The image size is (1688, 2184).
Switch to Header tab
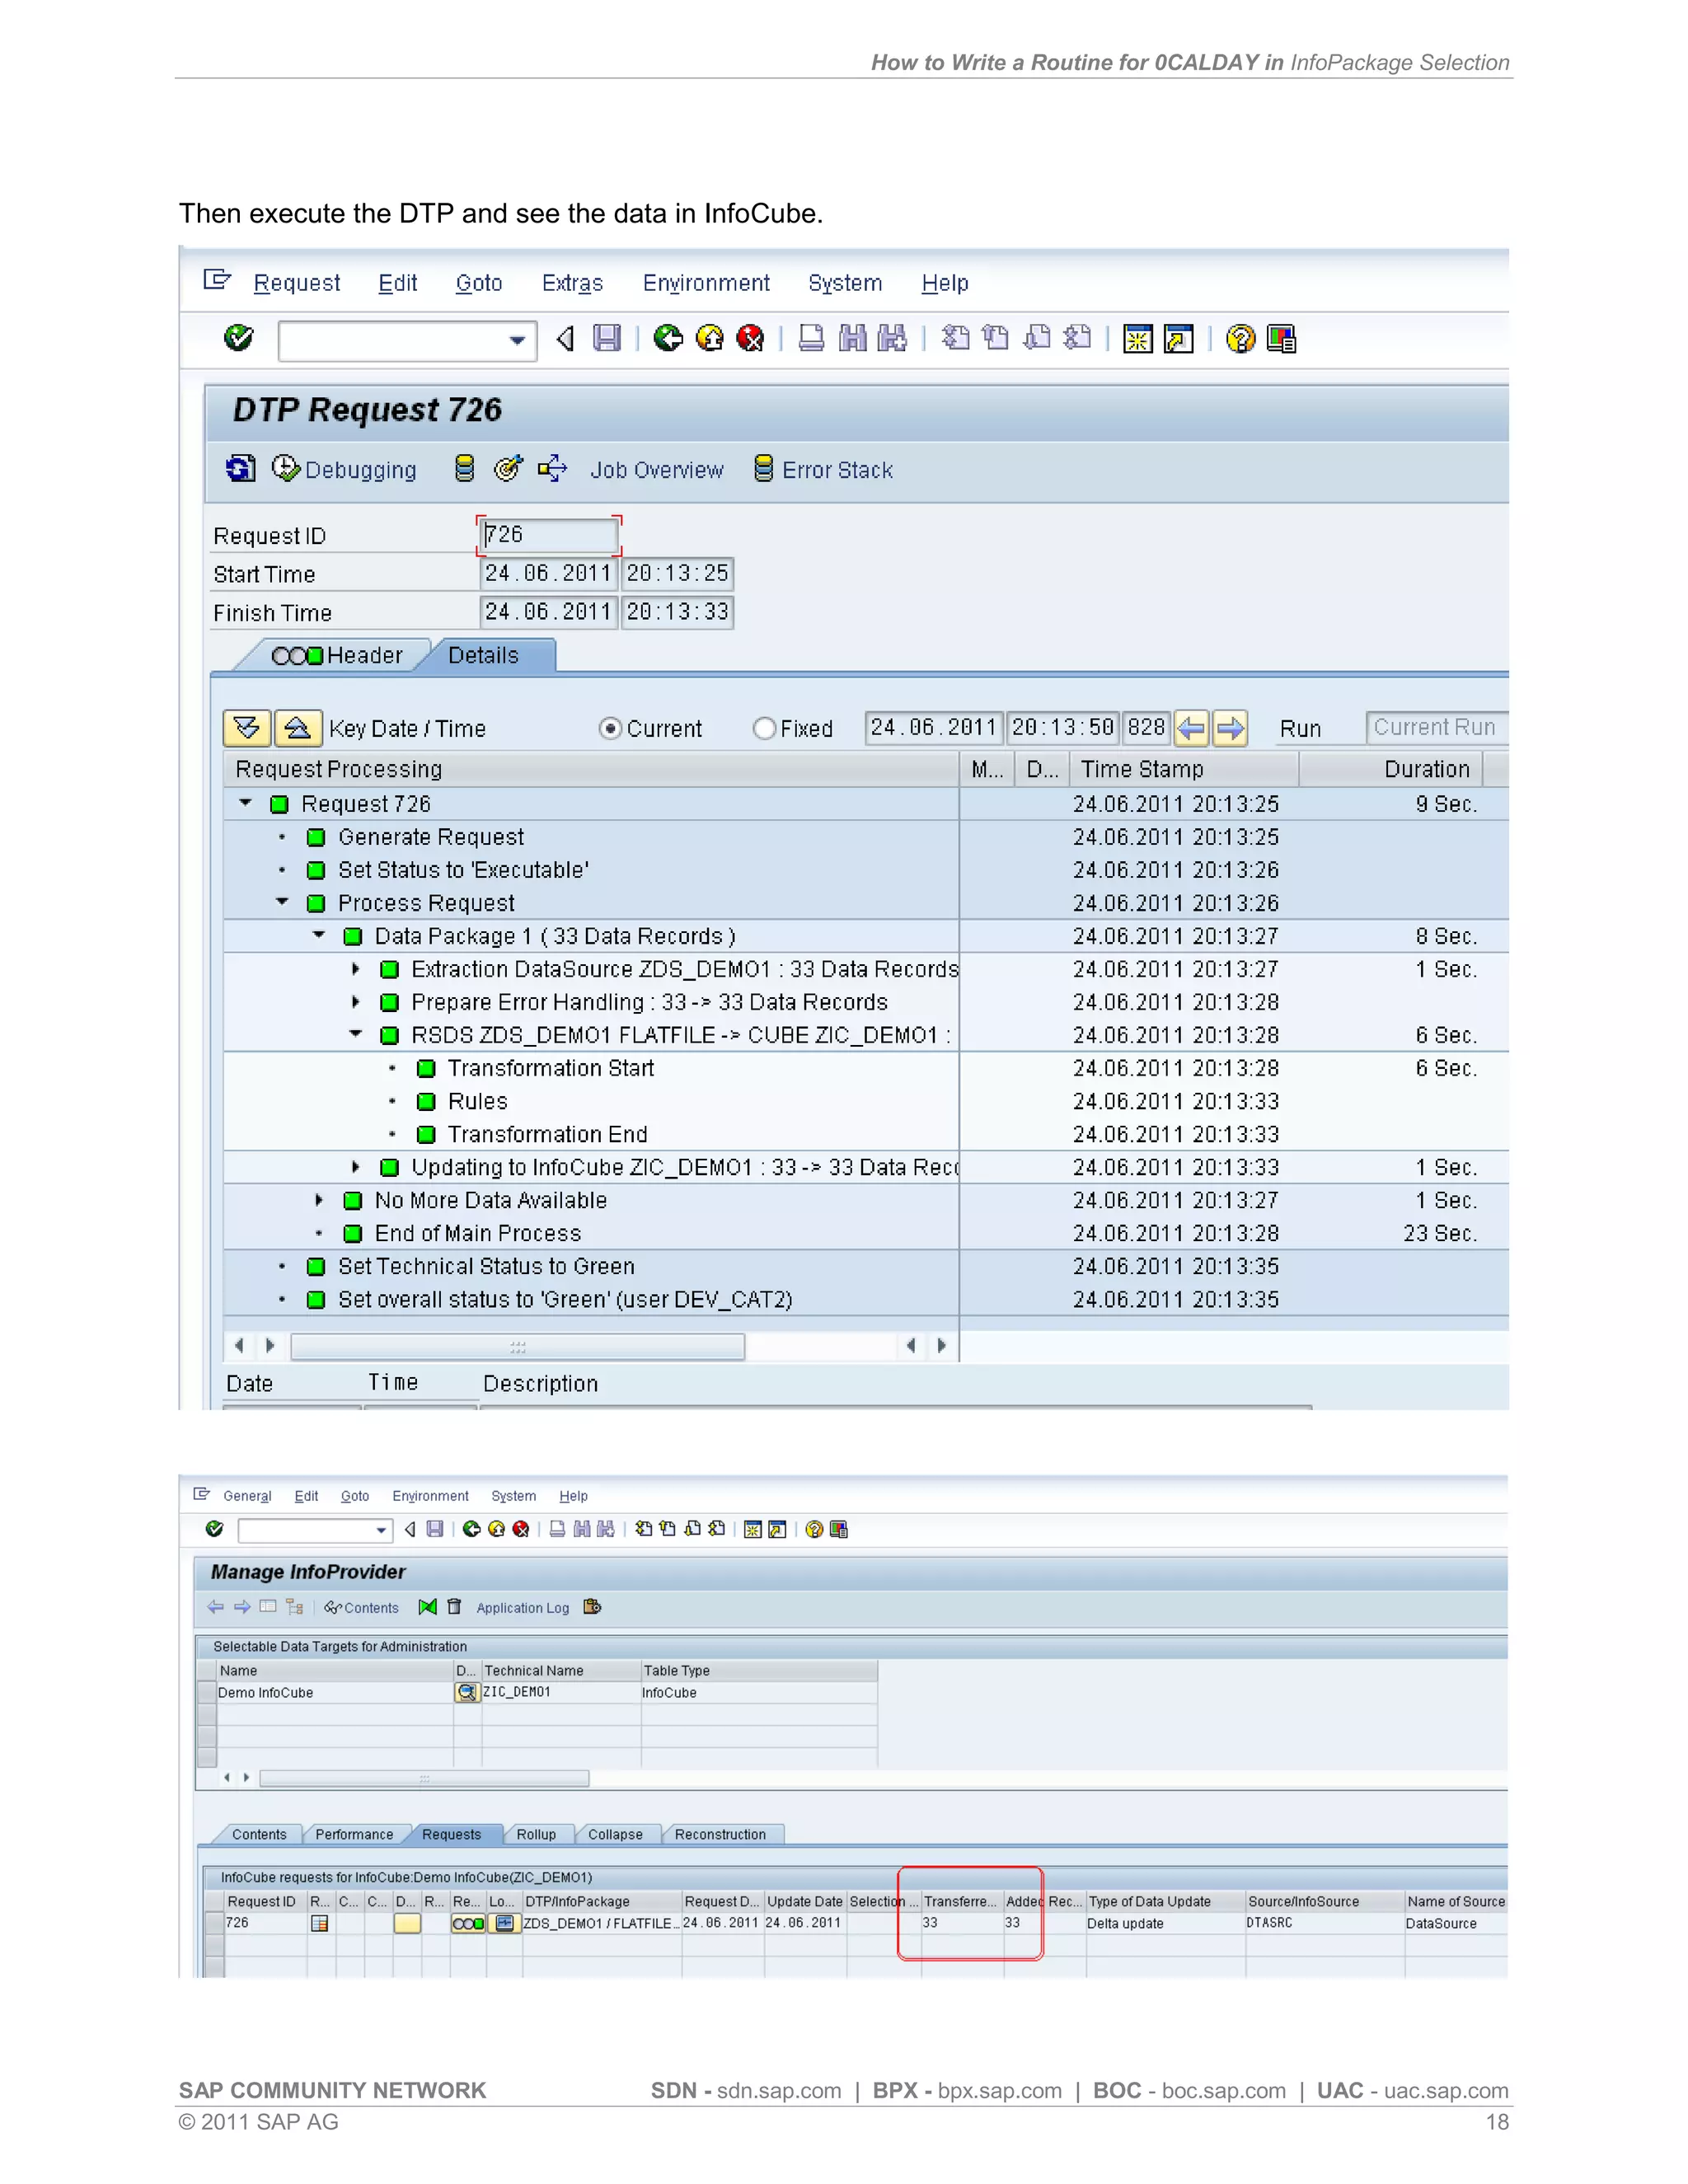pos(337,655)
